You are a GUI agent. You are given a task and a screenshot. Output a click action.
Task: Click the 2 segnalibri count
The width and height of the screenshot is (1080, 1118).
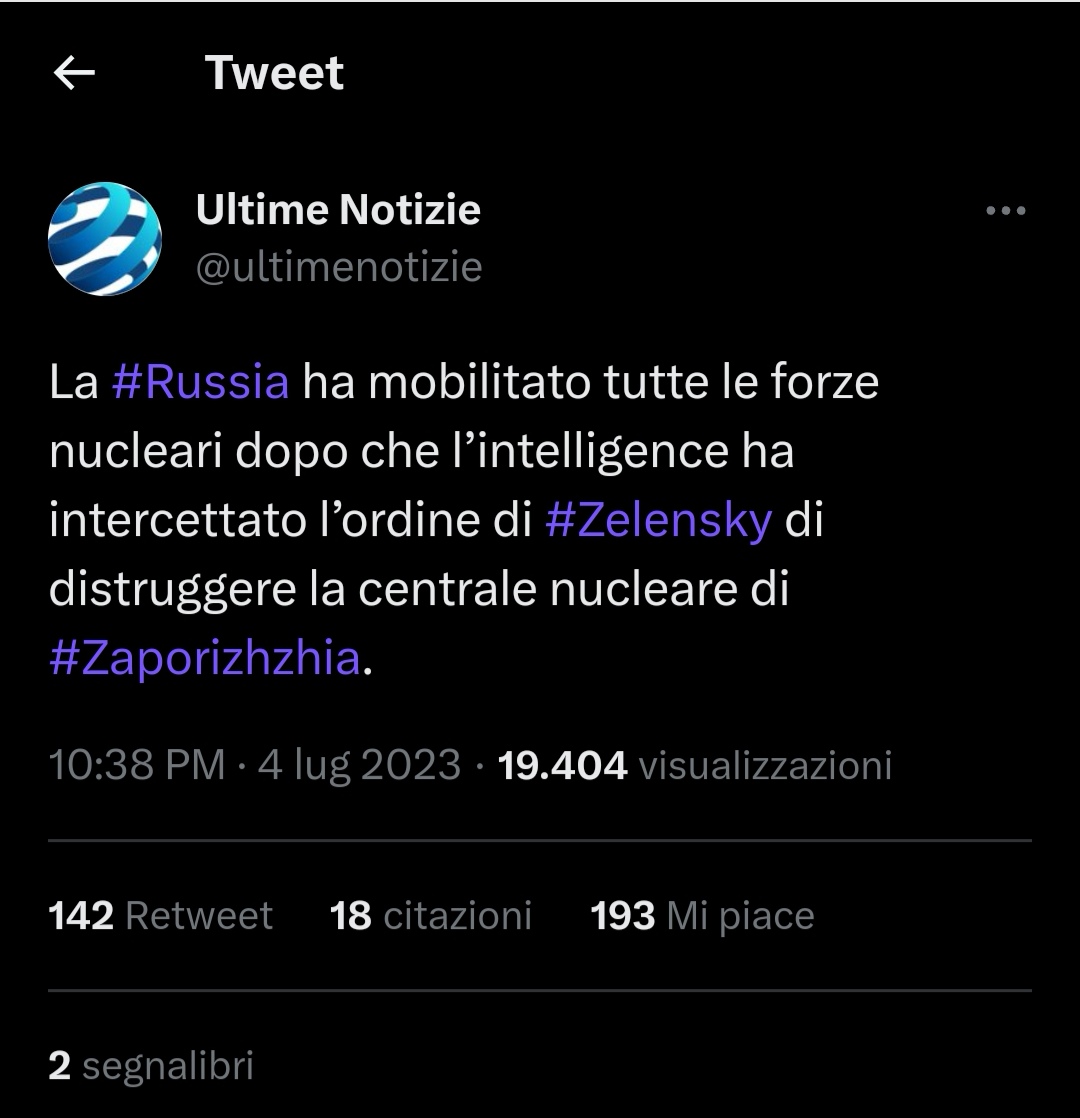point(150,1065)
